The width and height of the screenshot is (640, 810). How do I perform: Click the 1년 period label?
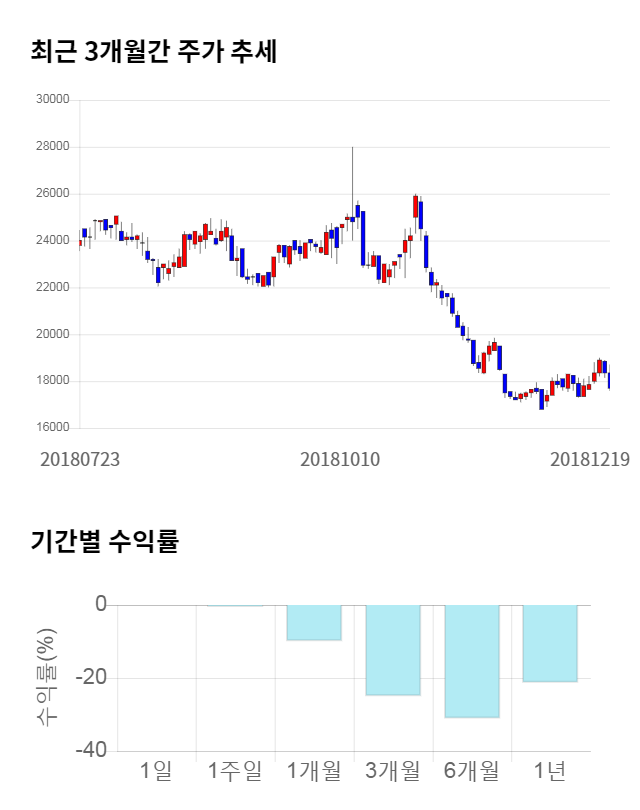[x=550, y=771]
